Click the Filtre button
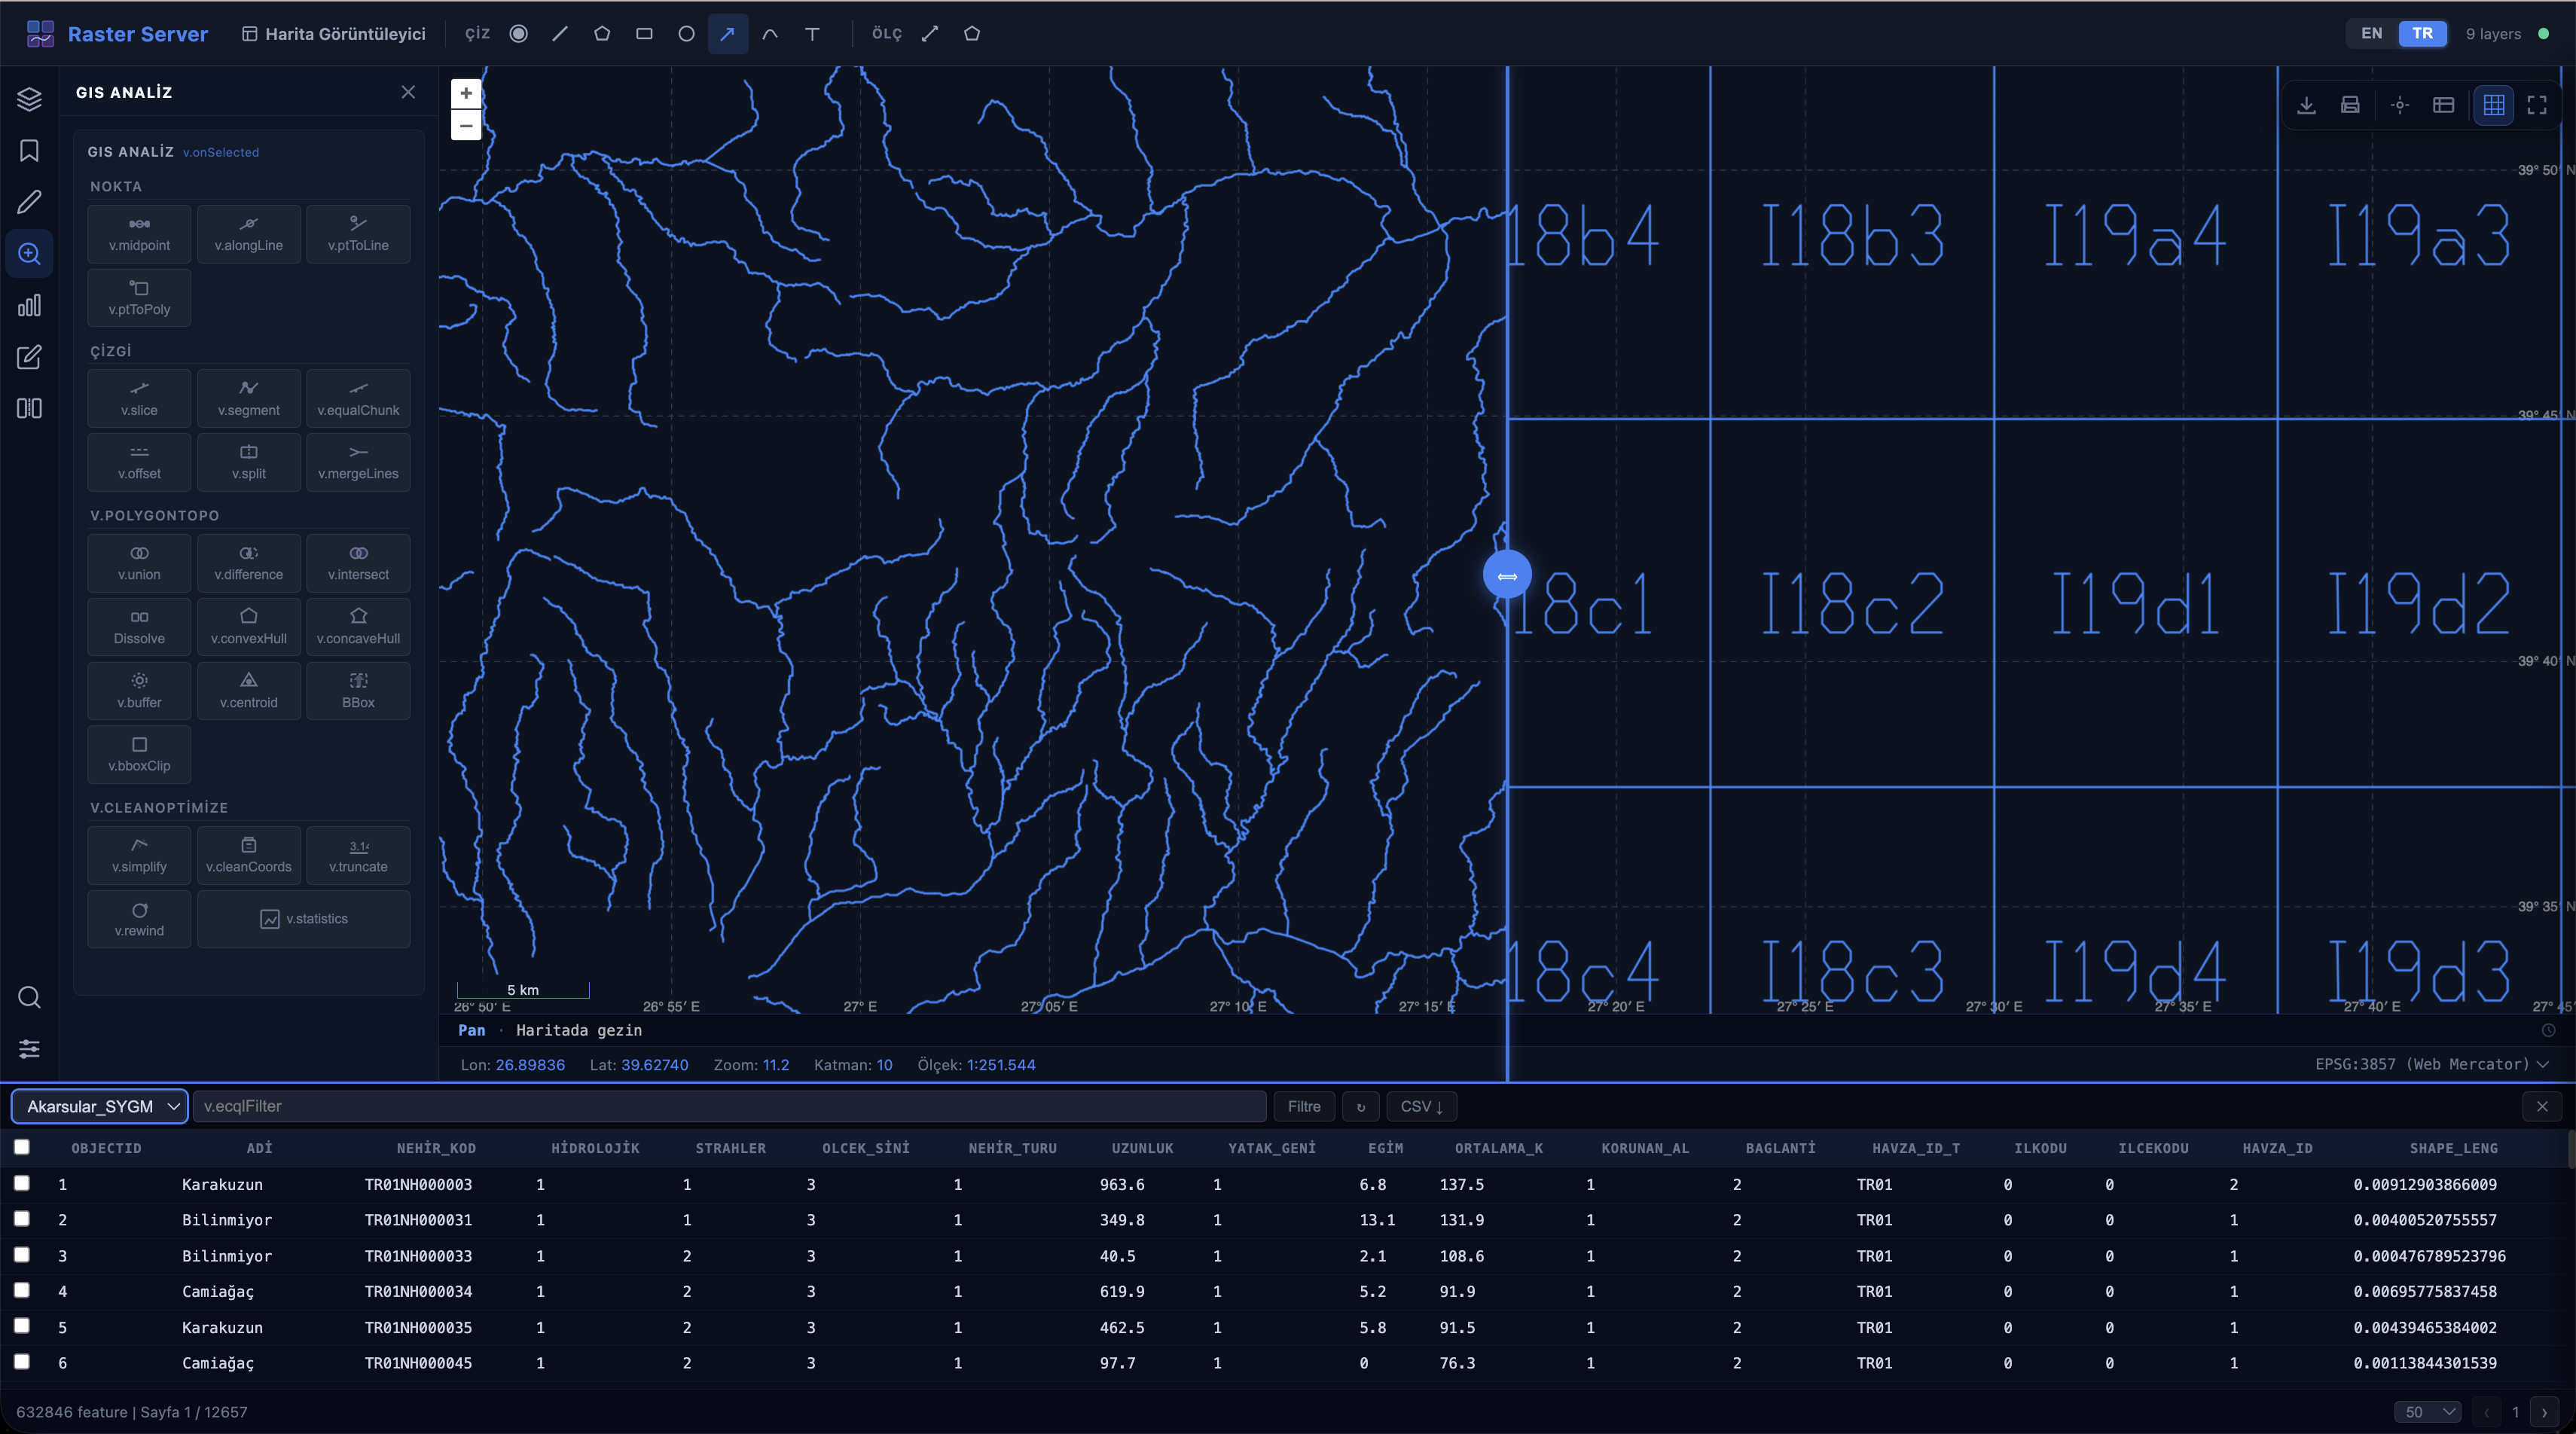 click(x=1303, y=1106)
